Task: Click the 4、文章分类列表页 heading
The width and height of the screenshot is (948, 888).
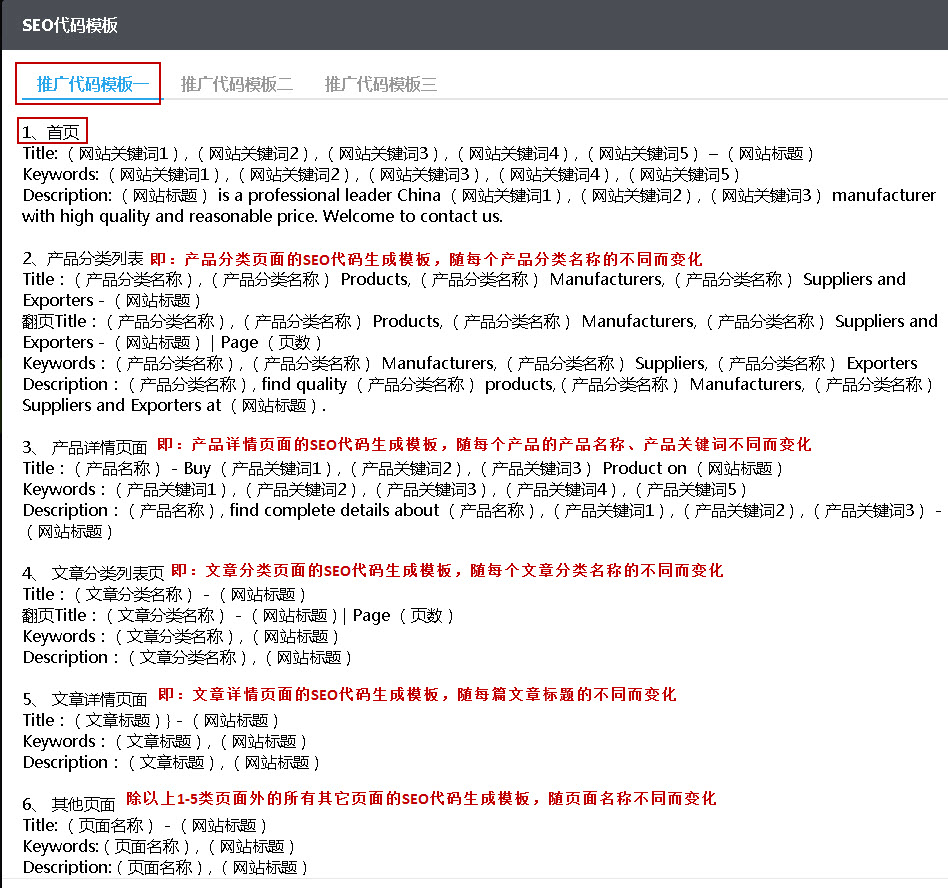Action: (94, 573)
